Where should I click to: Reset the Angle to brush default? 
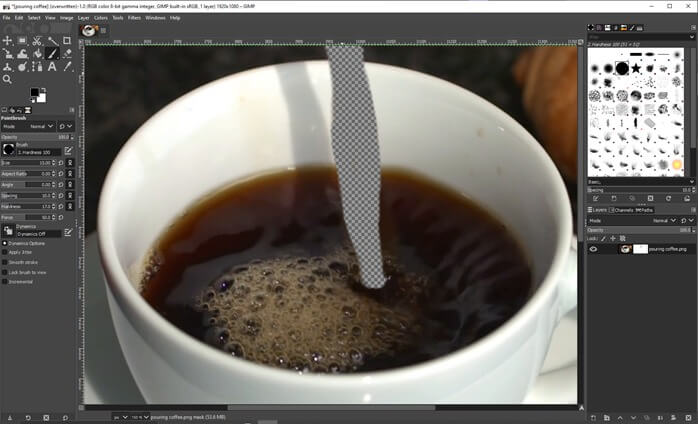[61, 184]
